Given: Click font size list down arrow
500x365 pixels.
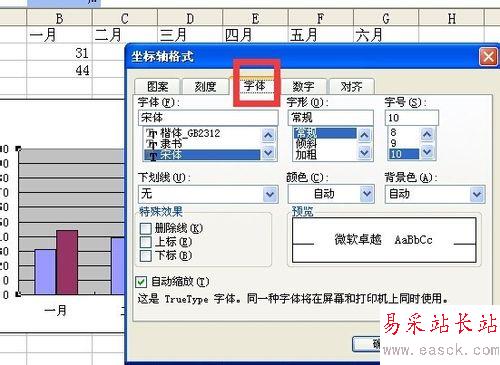Looking at the screenshot, I should [x=427, y=152].
